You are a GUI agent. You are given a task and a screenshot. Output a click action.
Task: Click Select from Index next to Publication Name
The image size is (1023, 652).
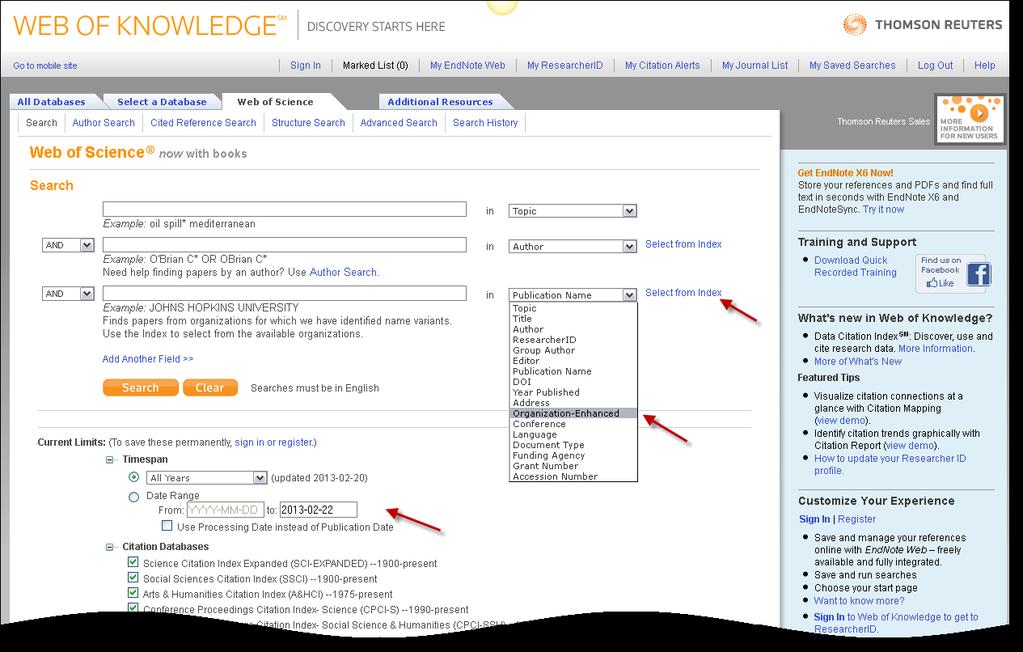tap(683, 292)
